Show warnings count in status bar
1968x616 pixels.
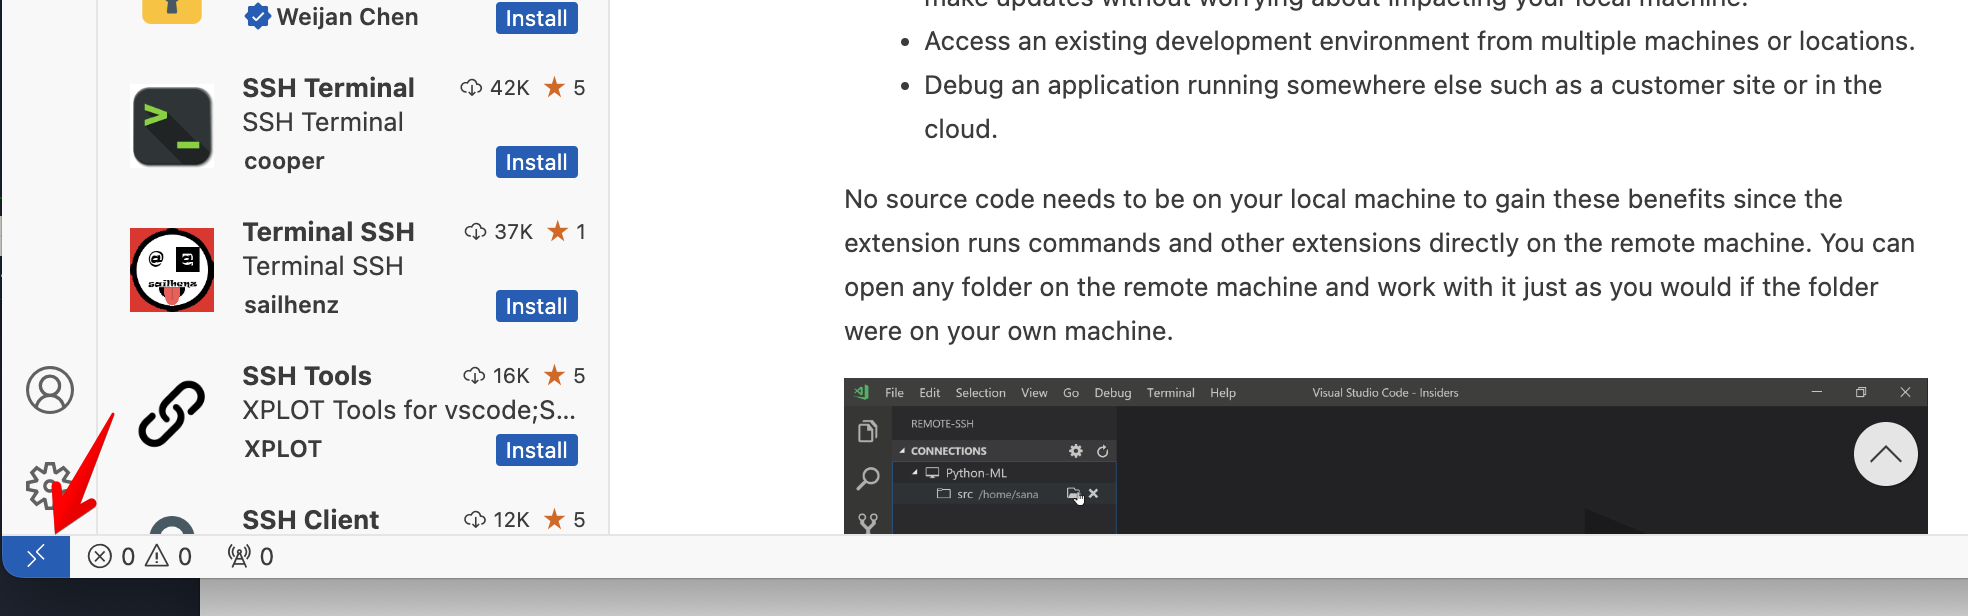(169, 556)
